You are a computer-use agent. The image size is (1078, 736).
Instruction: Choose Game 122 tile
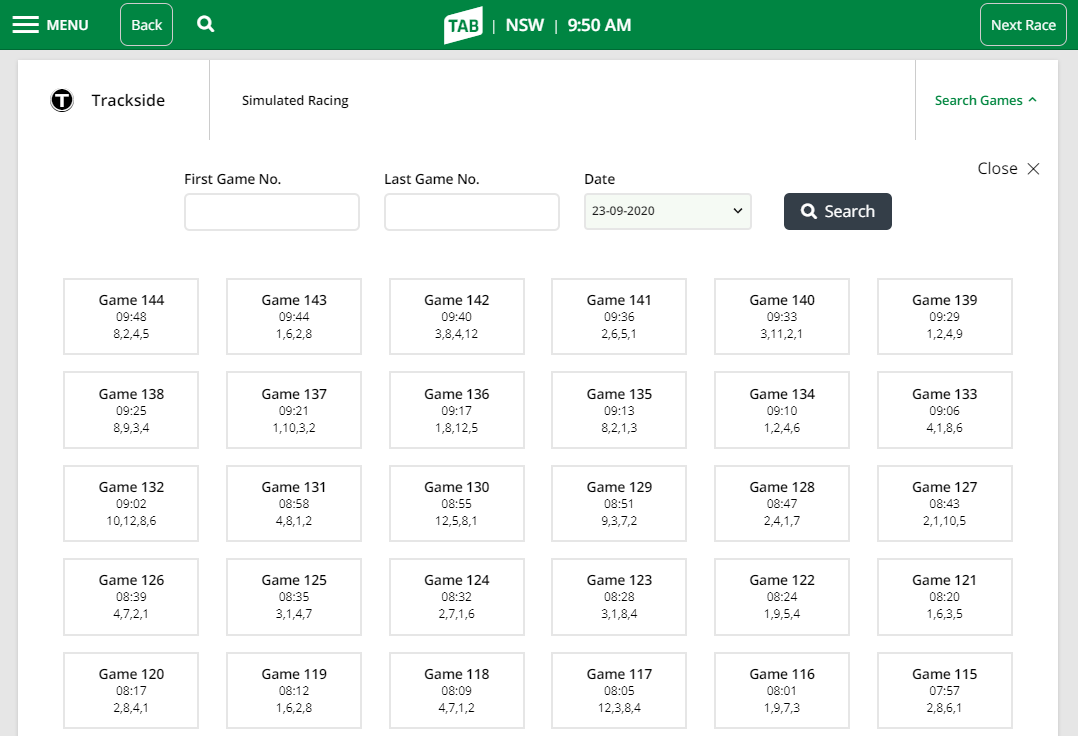pyautogui.click(x=782, y=597)
